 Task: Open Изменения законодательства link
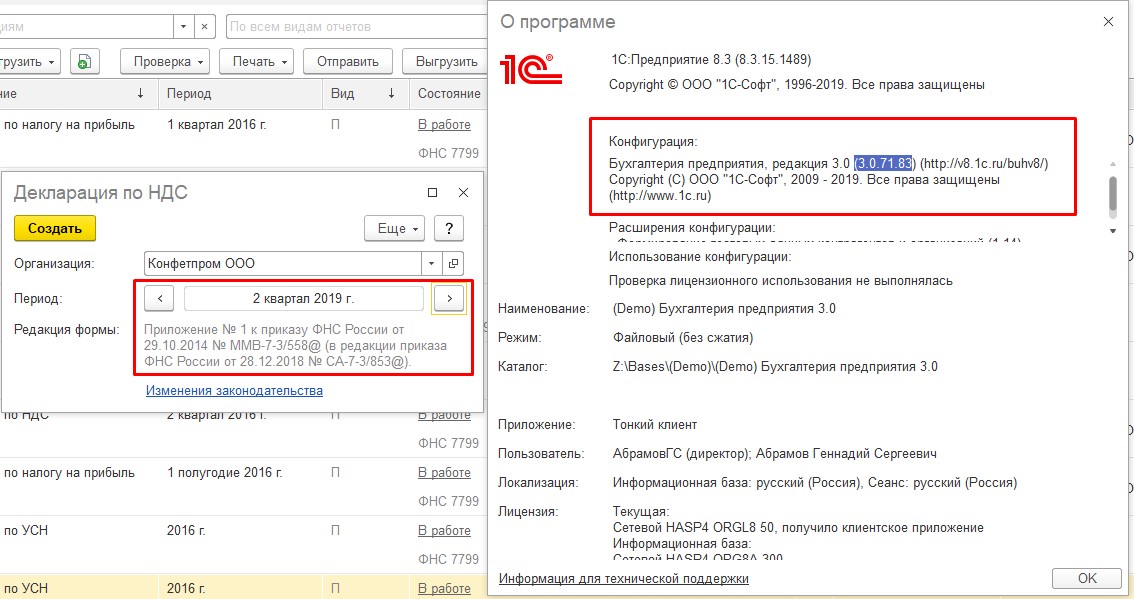click(x=234, y=391)
